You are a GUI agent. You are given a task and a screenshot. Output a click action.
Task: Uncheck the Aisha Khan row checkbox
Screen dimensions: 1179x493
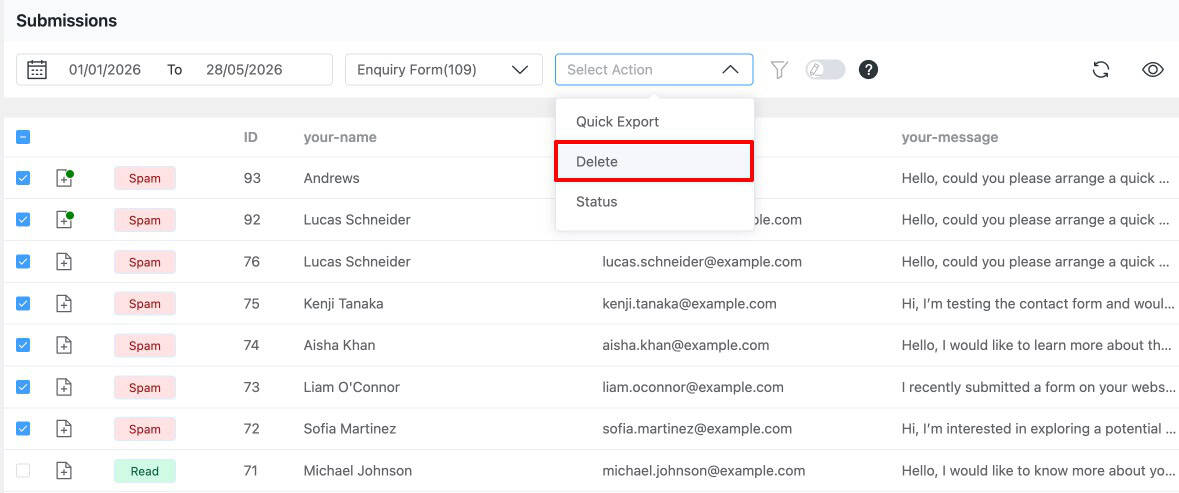pyautogui.click(x=23, y=346)
